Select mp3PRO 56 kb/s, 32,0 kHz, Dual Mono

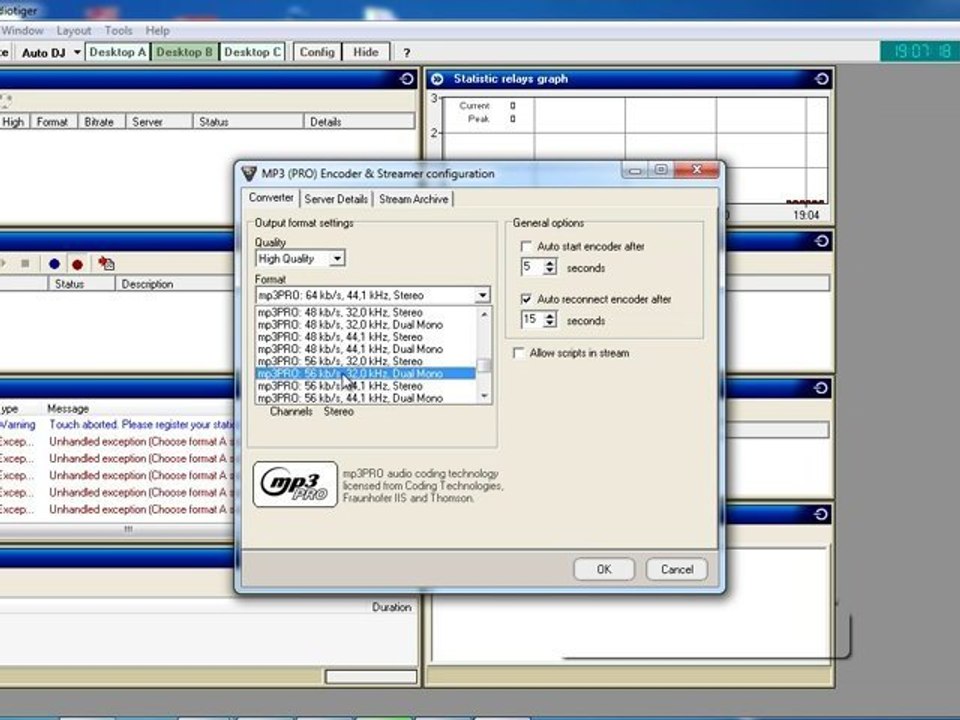[x=366, y=373]
